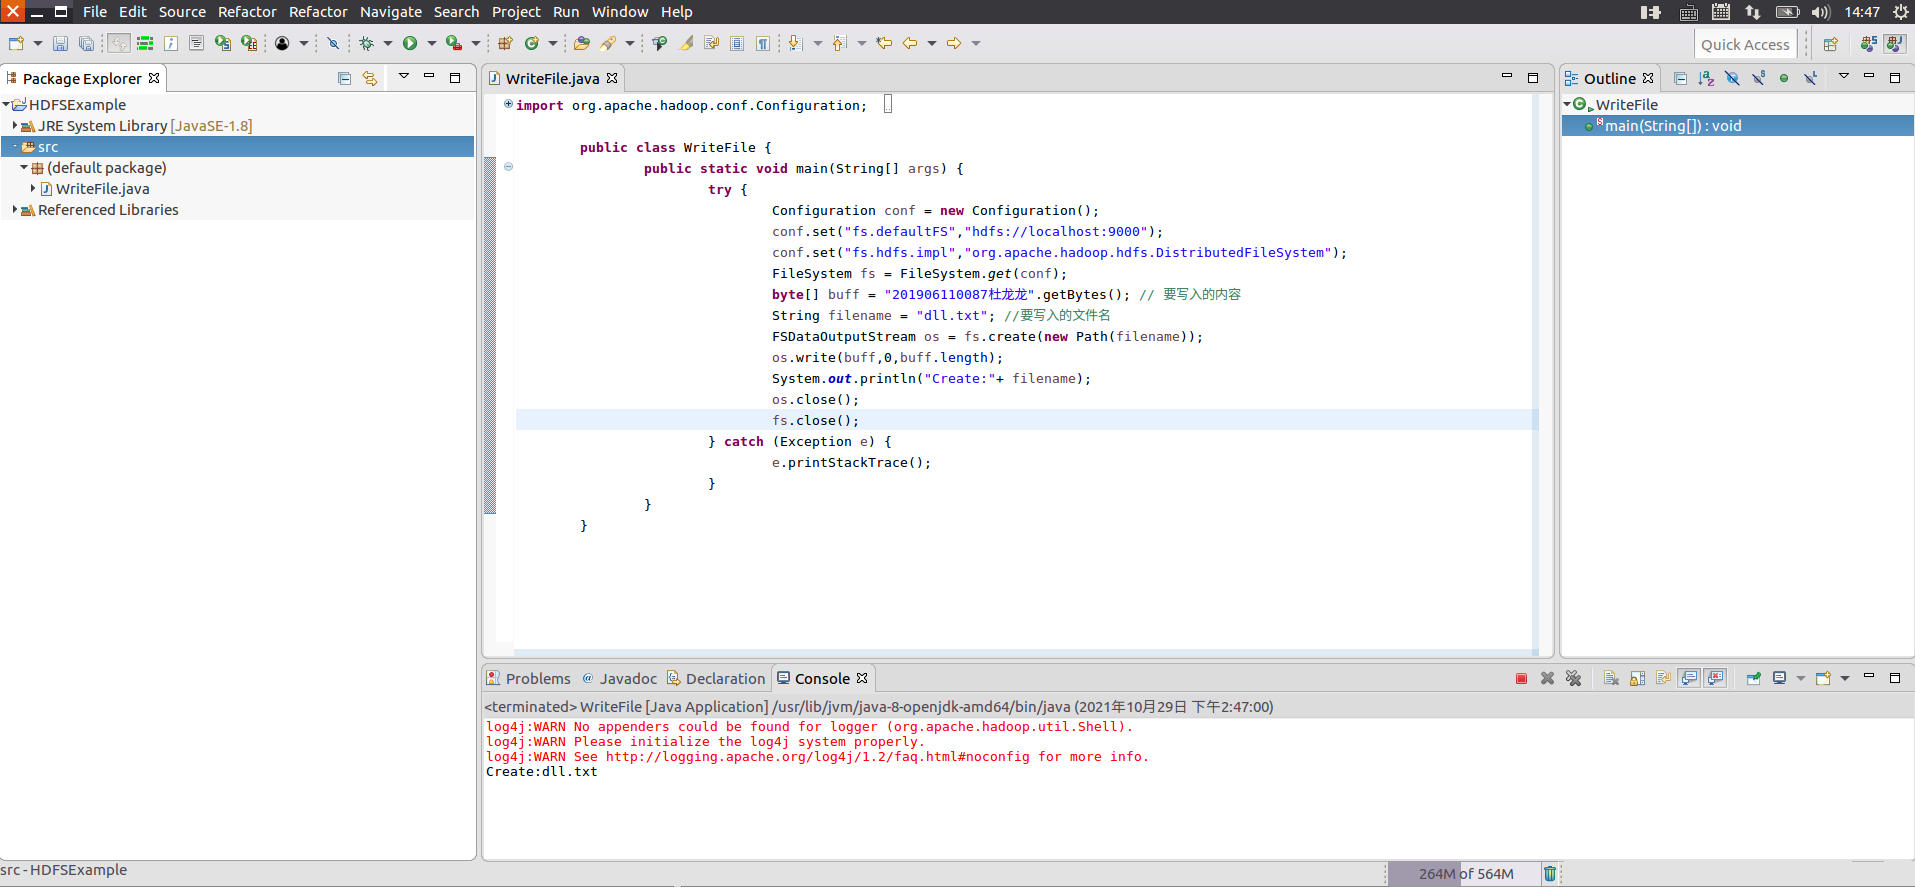Click the Debug bug icon in toolbar
The height and width of the screenshot is (887, 1915).
coord(366,43)
